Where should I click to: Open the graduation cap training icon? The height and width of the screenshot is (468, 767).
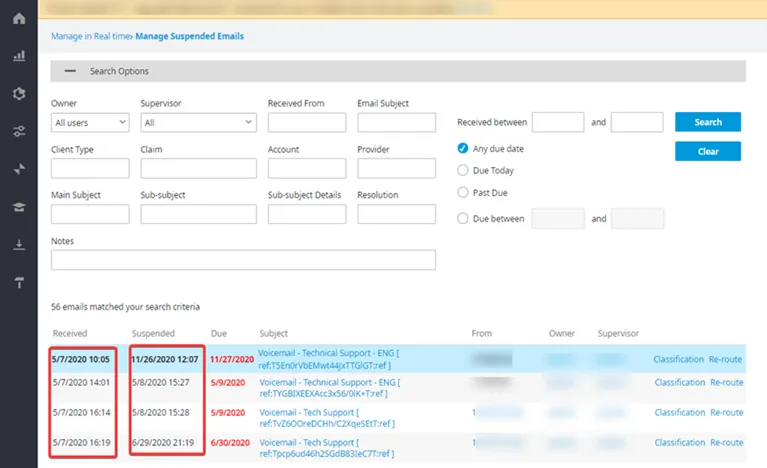point(19,207)
